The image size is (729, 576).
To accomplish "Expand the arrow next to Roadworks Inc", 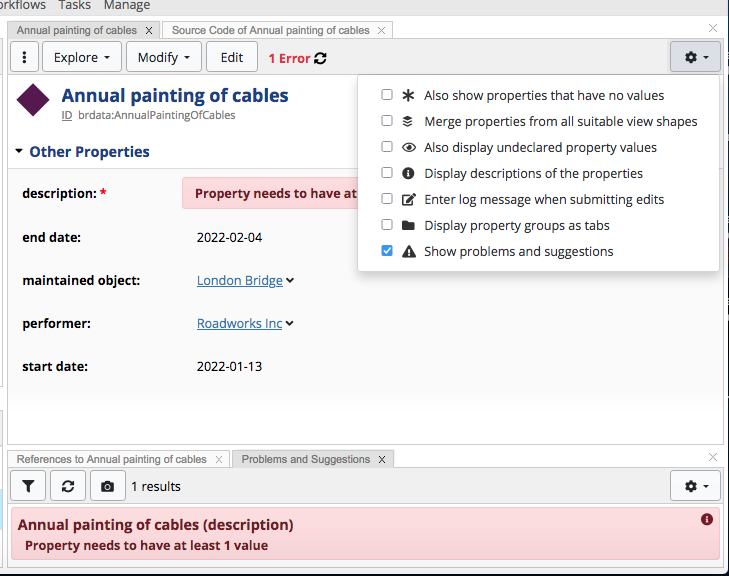I will pos(290,324).
